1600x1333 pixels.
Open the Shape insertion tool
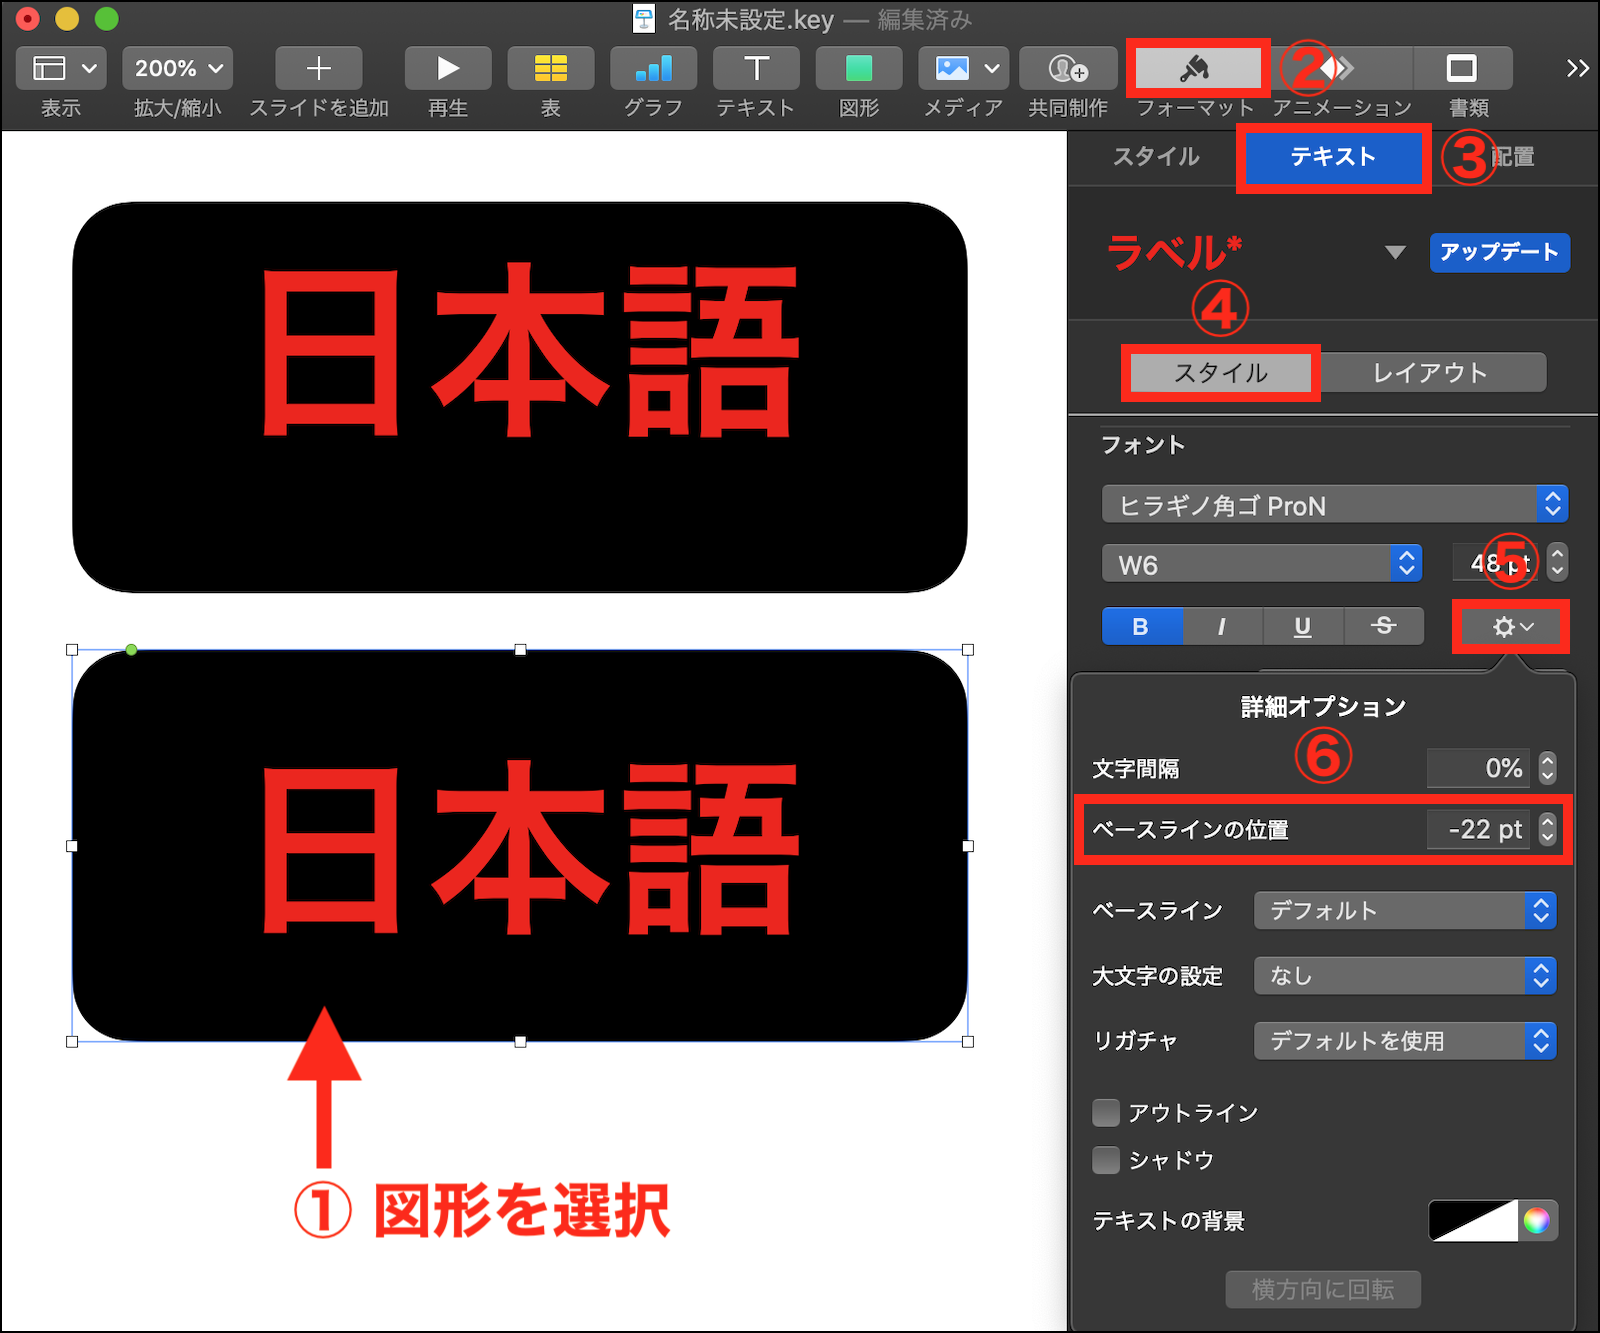click(x=858, y=68)
